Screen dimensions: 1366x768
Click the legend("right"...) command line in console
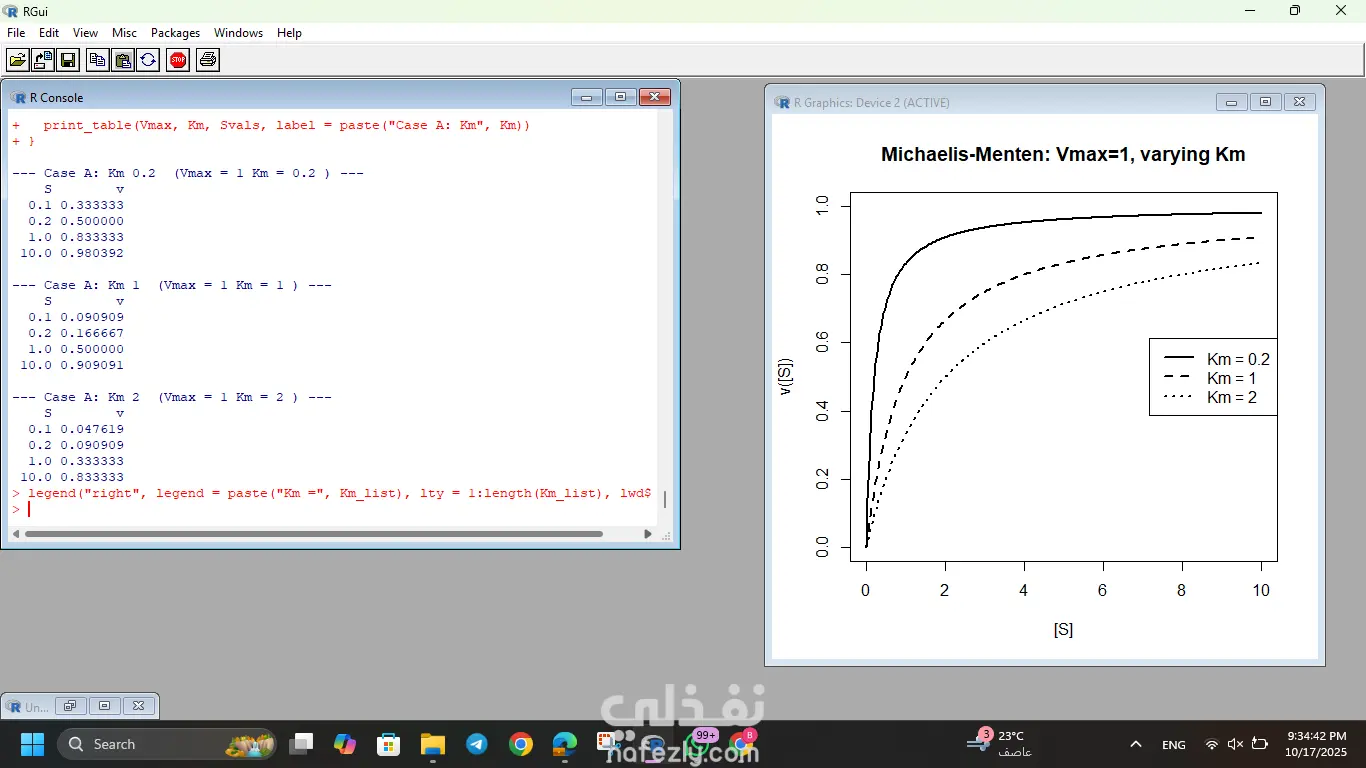[x=332, y=493]
